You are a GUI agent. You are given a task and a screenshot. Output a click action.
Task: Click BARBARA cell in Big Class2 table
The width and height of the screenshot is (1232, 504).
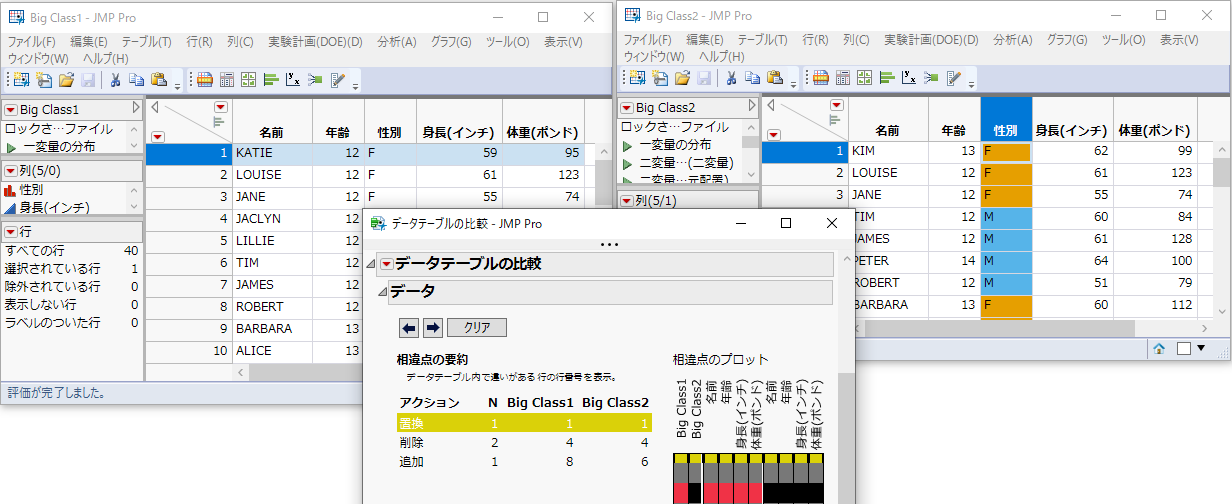click(x=889, y=305)
